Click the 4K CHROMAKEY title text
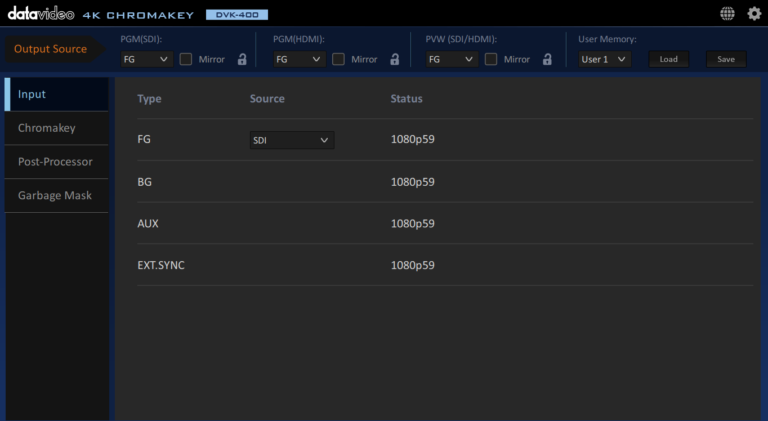This screenshot has height=421, width=768. (138, 15)
